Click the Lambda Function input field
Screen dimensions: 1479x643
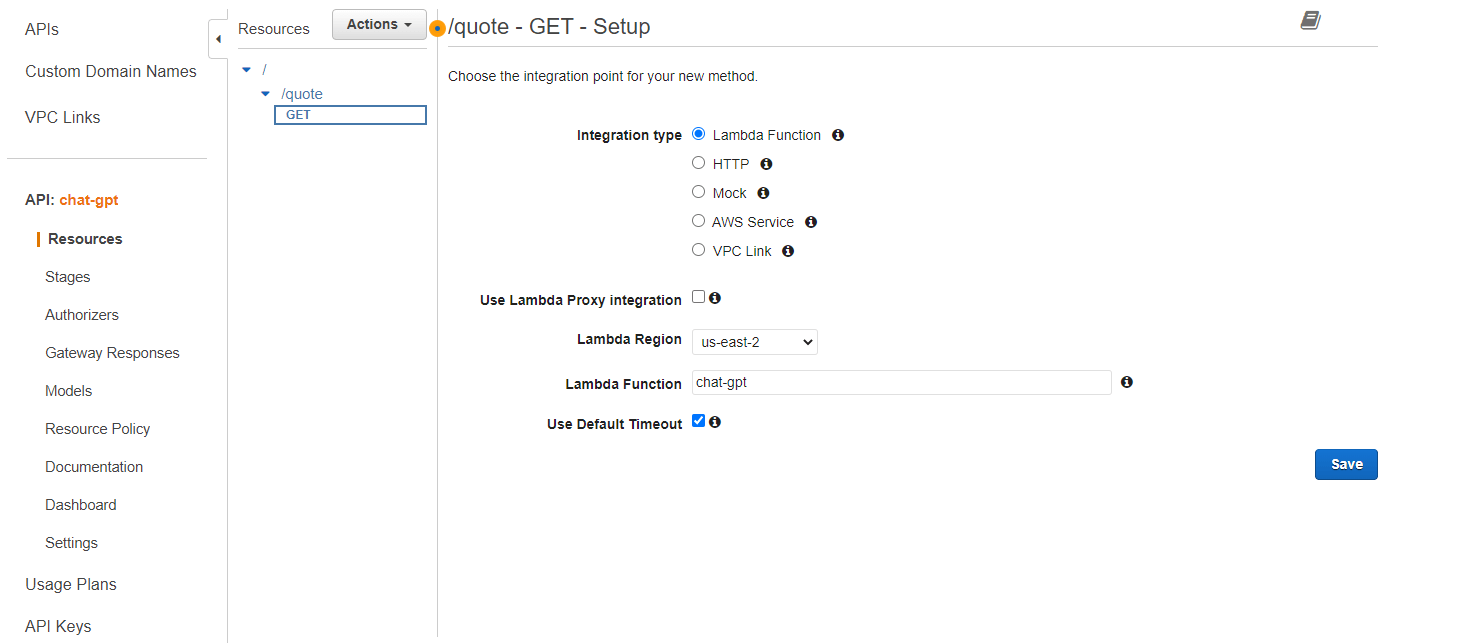tap(900, 382)
